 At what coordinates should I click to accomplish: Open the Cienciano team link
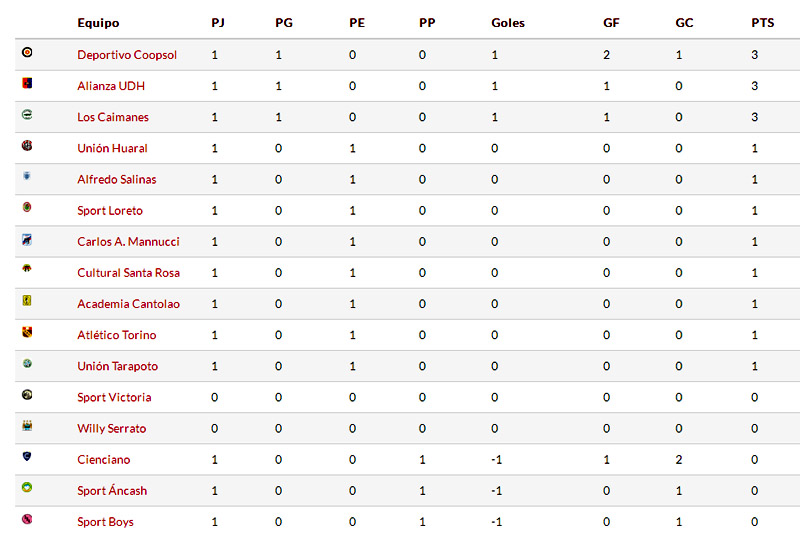[104, 460]
